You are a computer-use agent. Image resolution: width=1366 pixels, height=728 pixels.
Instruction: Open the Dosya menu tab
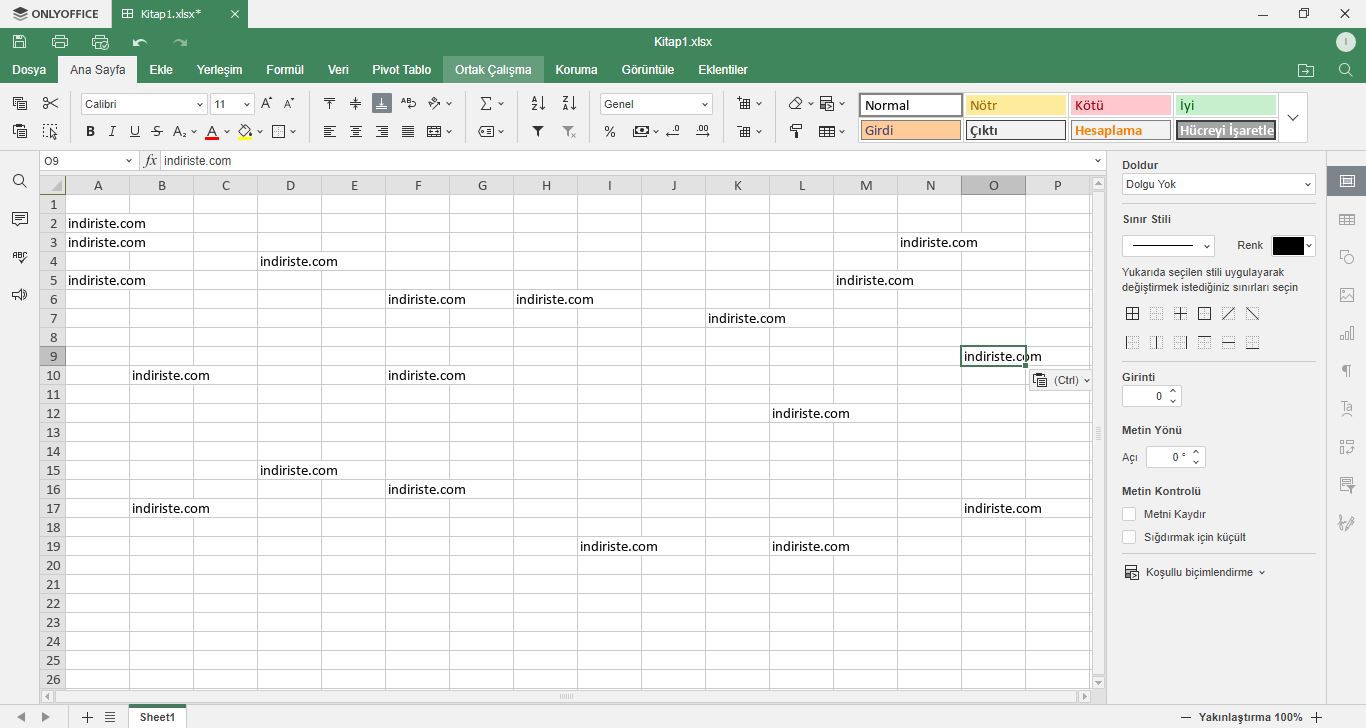pyautogui.click(x=29, y=70)
